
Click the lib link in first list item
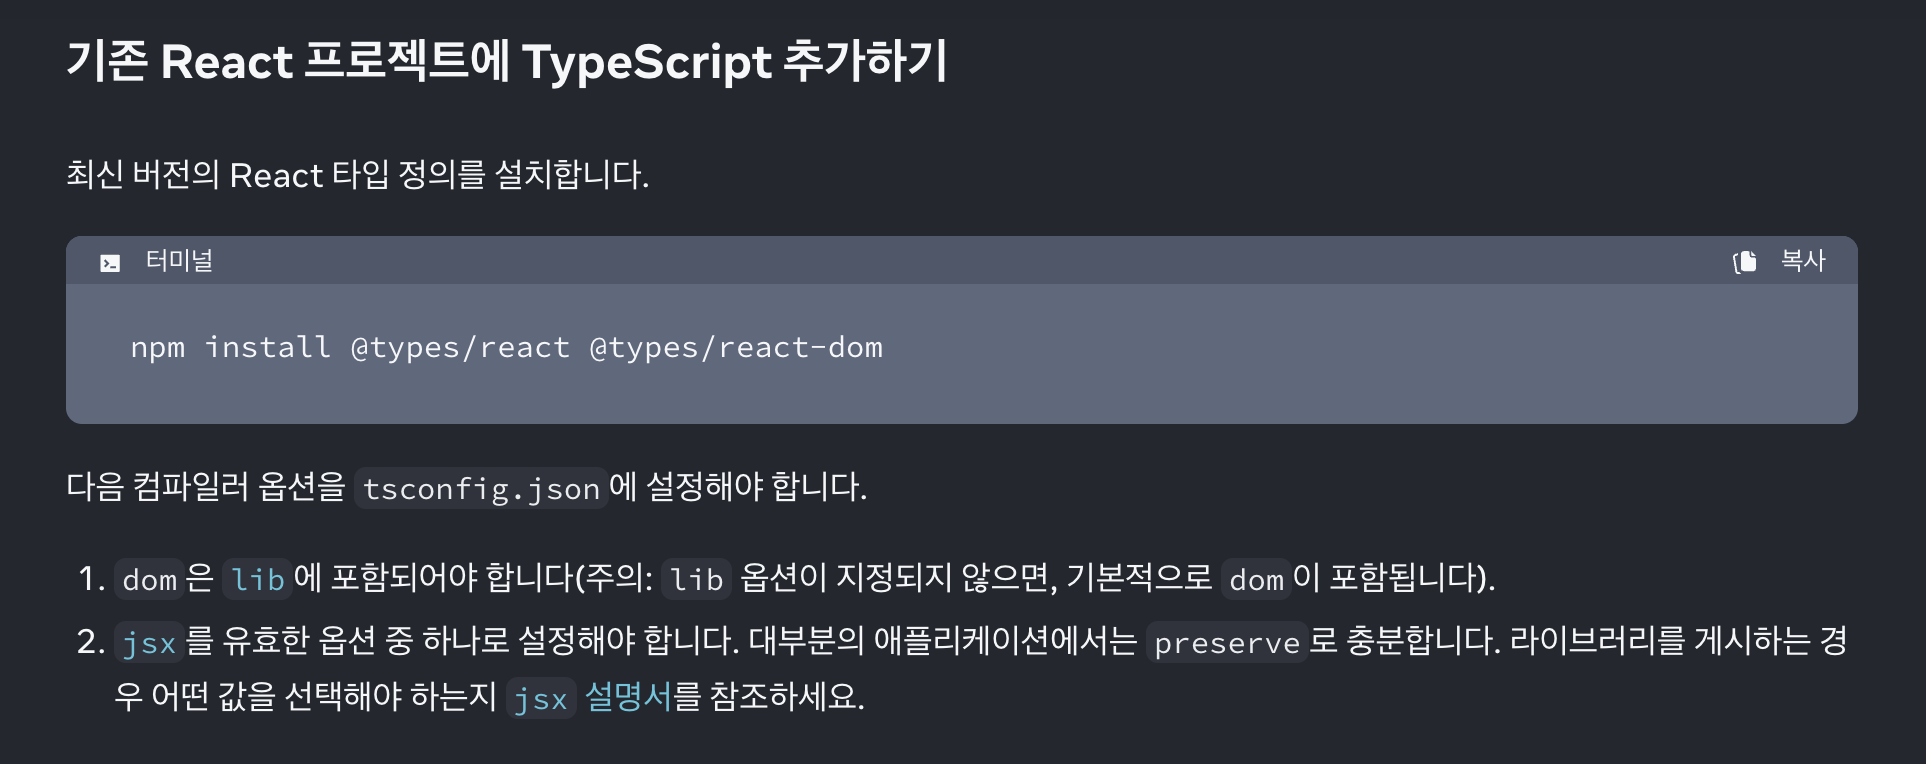257,579
